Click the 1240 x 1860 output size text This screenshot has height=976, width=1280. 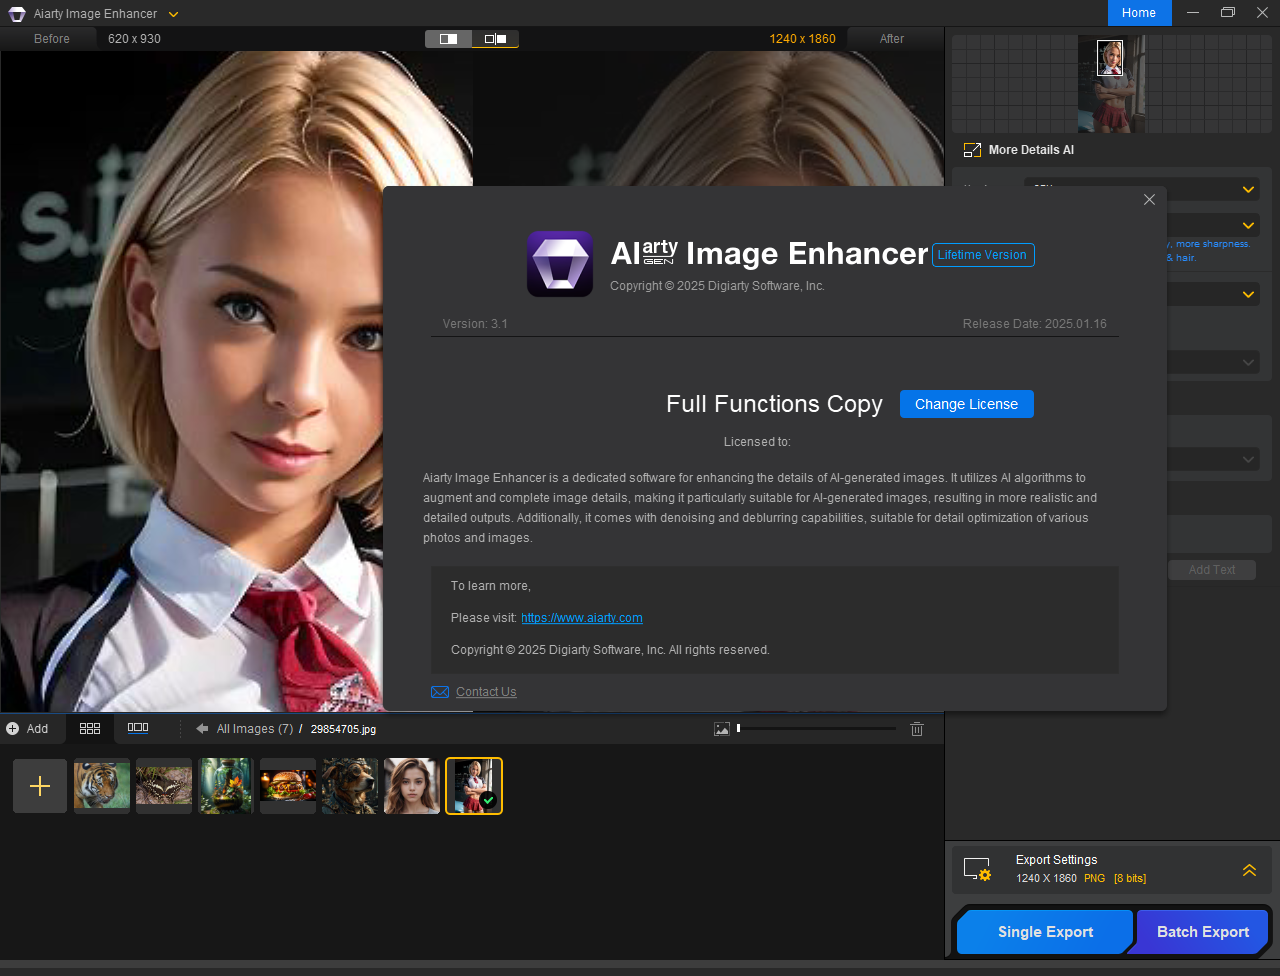pyautogui.click(x=802, y=39)
